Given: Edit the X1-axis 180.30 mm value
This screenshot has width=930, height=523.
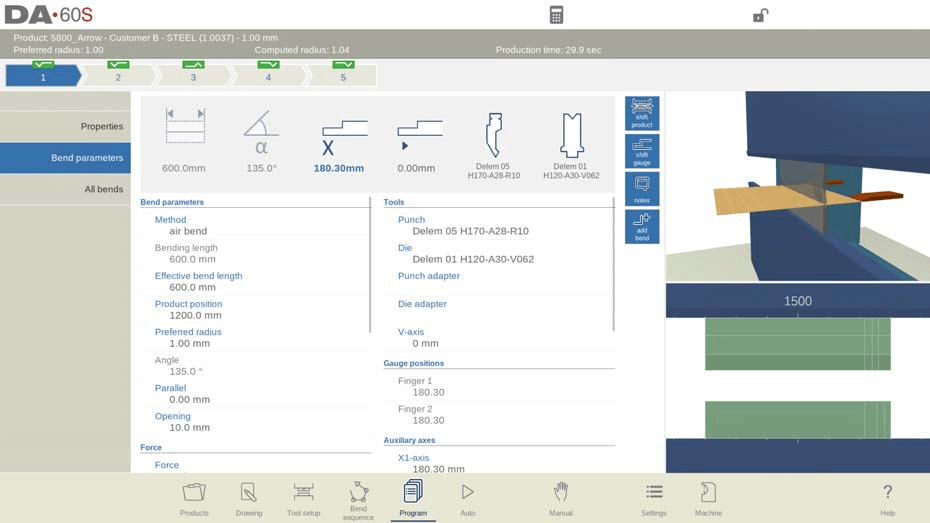Looking at the screenshot, I should [499, 463].
